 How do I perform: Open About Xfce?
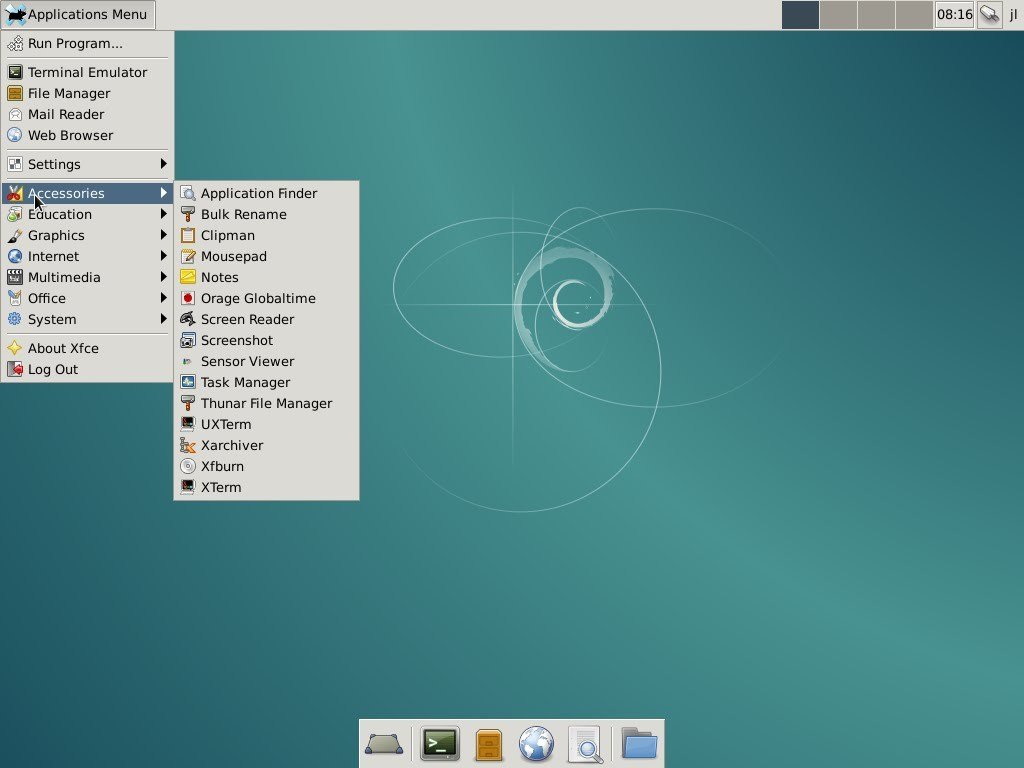coord(87,348)
